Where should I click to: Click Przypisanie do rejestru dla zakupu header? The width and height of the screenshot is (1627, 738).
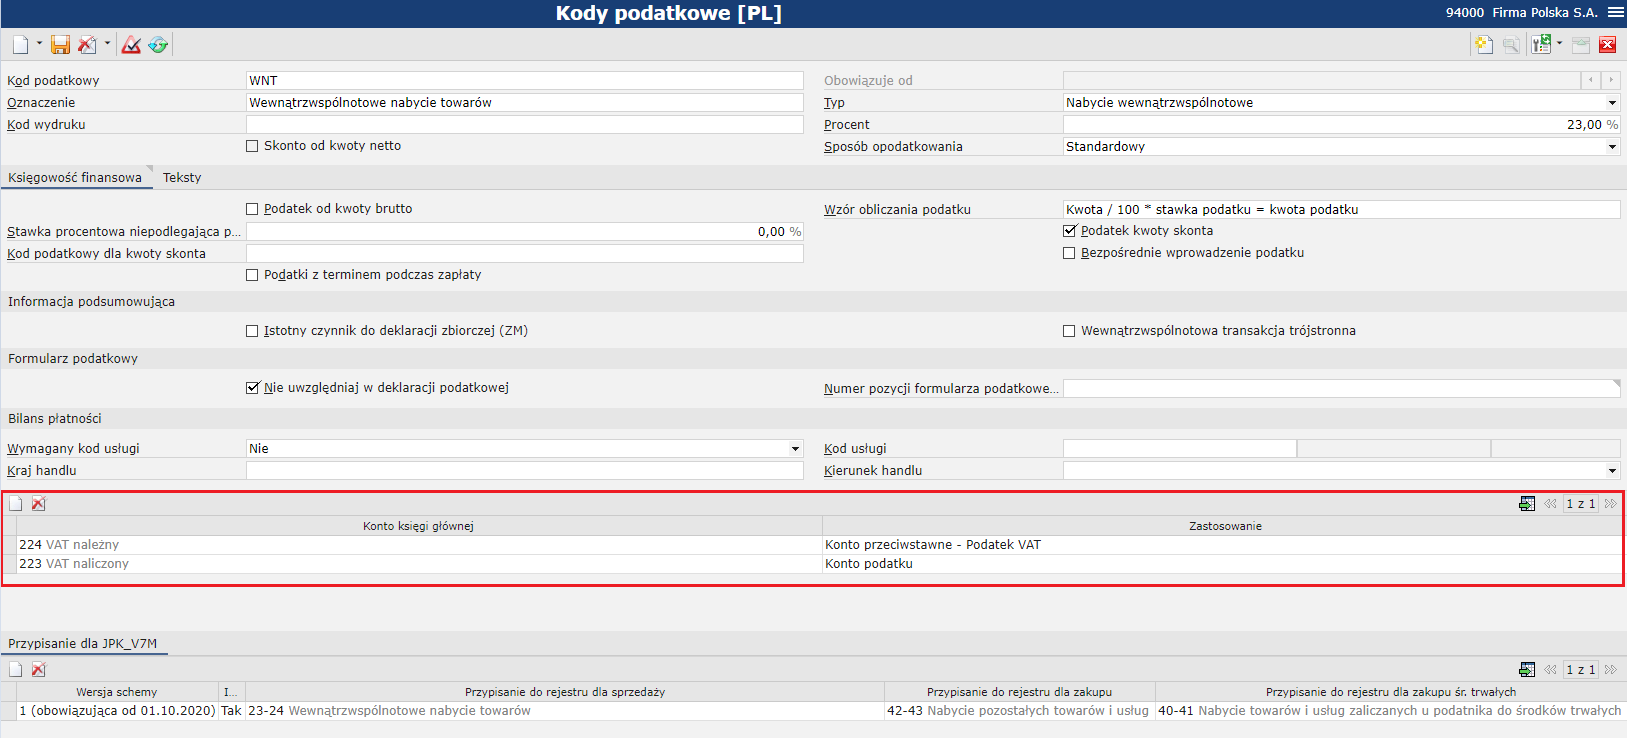tap(1019, 692)
